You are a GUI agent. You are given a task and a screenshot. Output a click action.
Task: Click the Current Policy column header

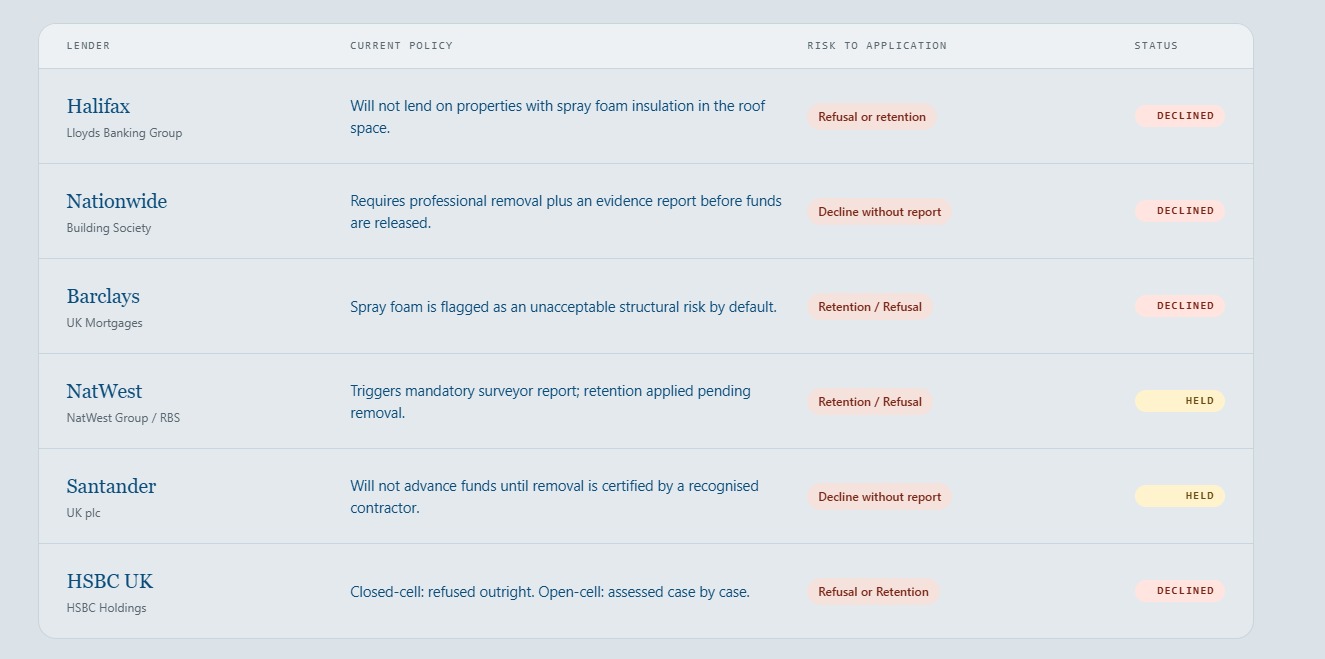click(401, 46)
